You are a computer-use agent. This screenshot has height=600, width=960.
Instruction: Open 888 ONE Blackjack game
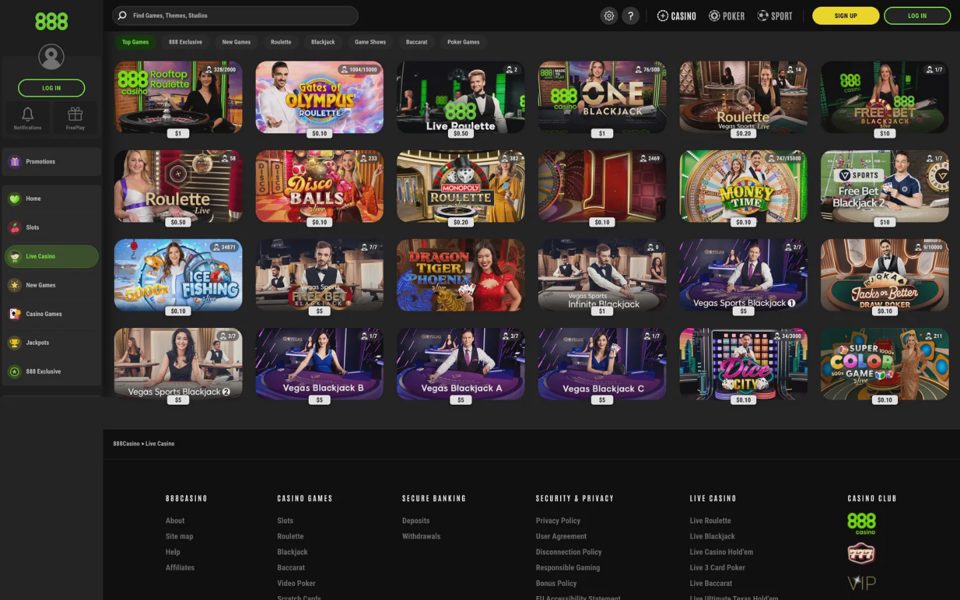(602, 97)
